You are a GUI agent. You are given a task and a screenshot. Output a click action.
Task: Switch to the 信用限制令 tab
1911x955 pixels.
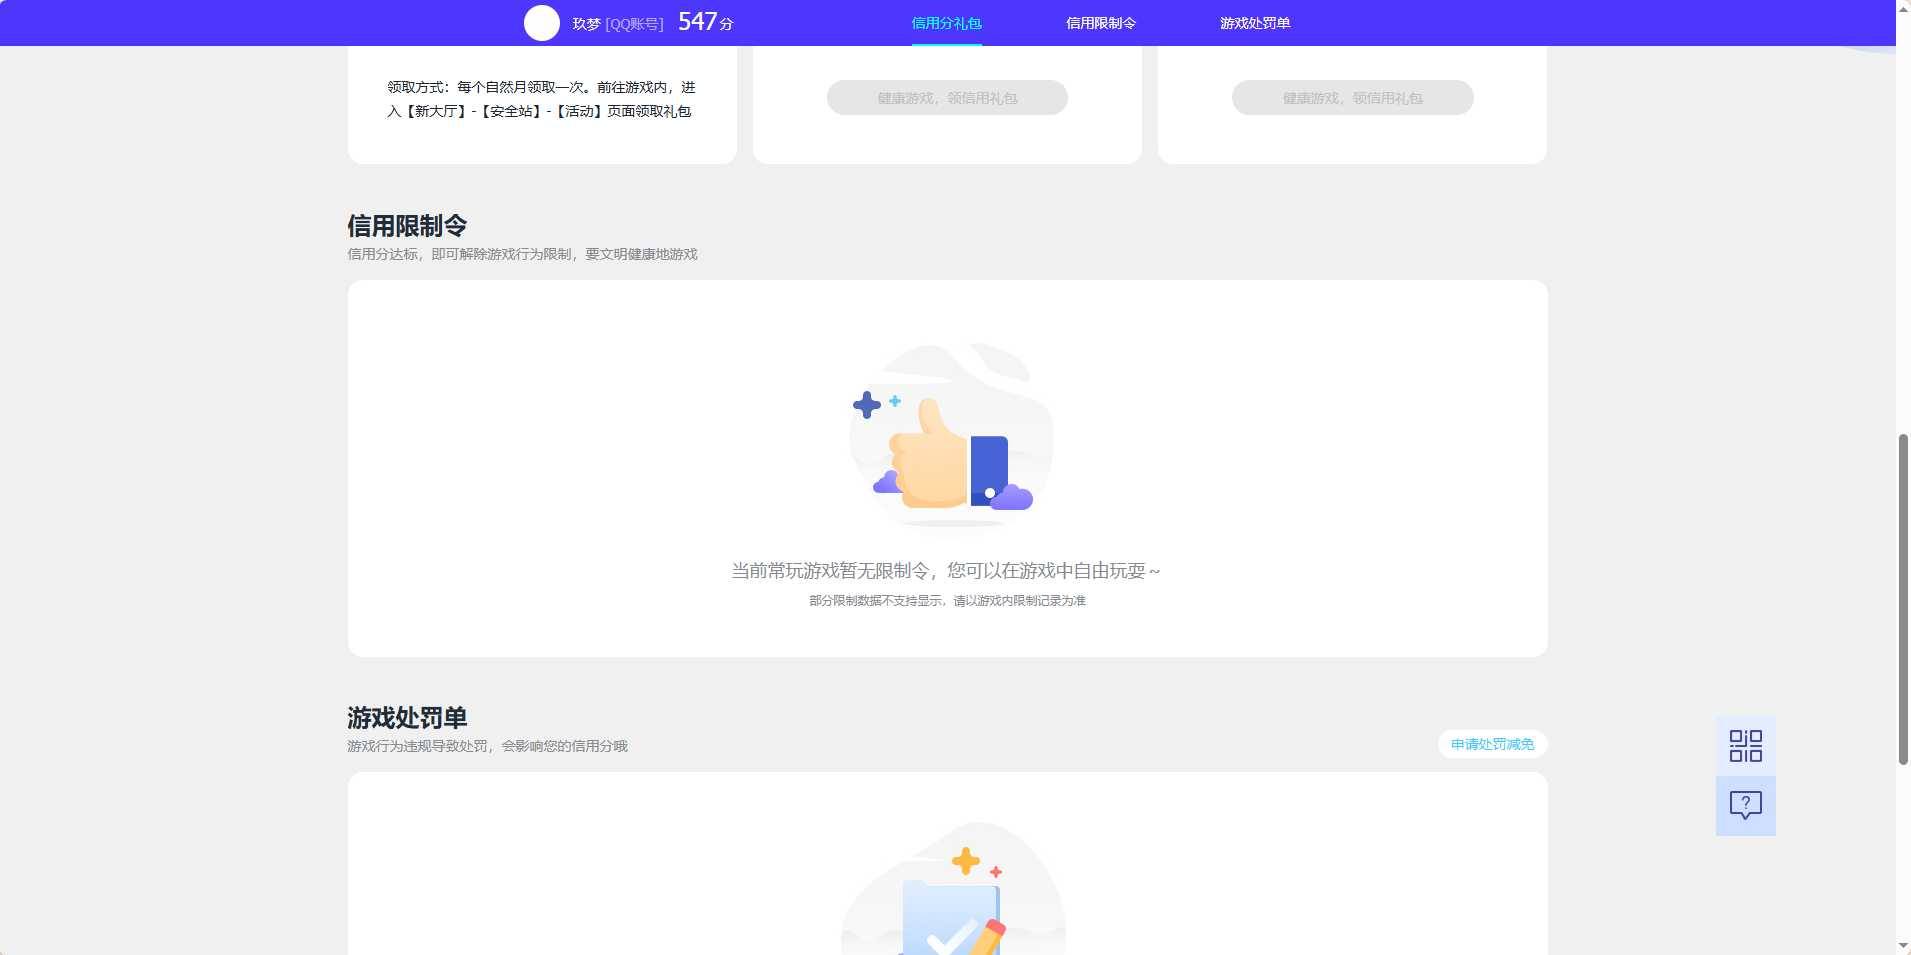coord(1100,23)
